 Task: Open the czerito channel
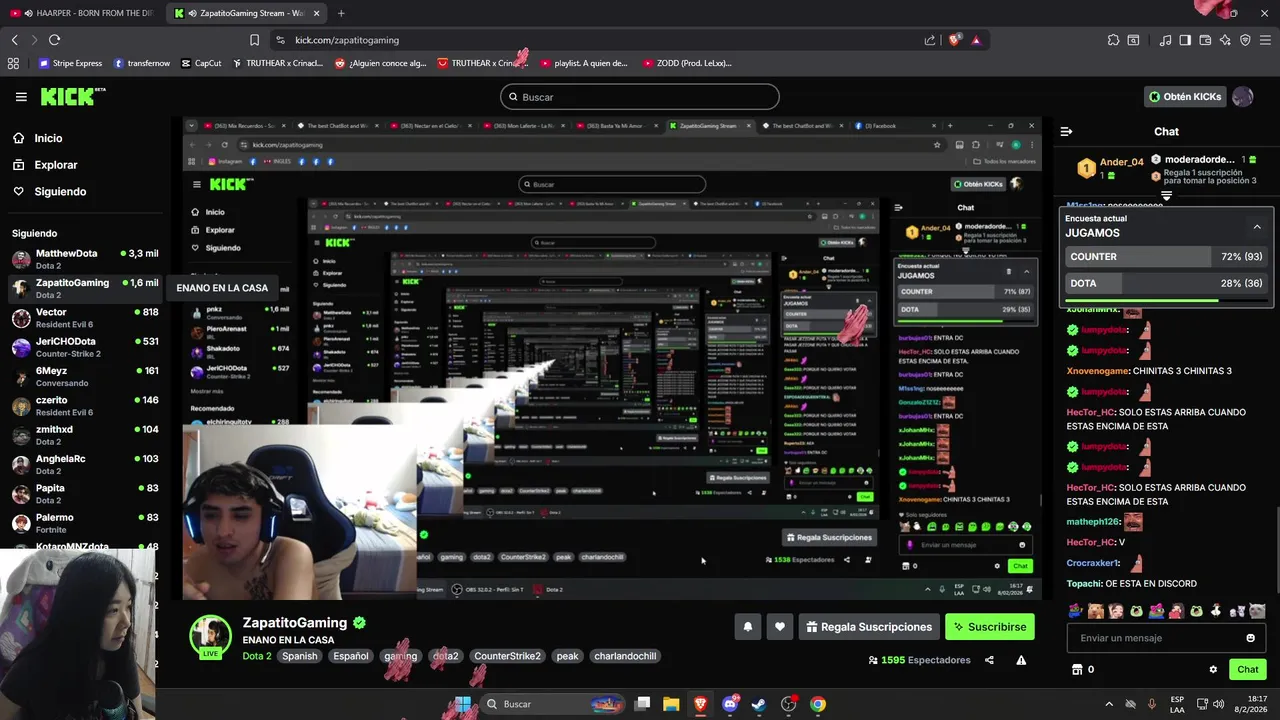(x=85, y=405)
